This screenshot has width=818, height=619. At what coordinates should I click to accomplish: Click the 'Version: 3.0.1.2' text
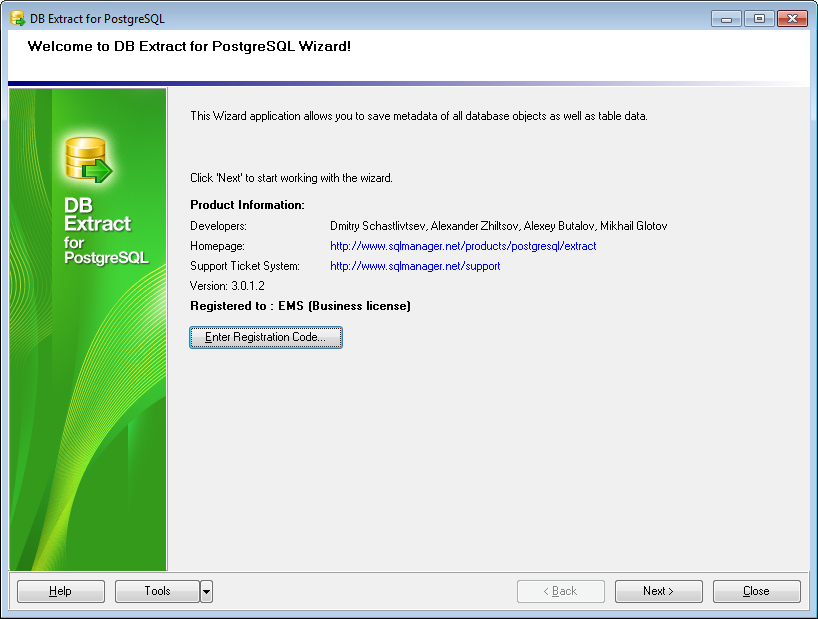point(227,286)
